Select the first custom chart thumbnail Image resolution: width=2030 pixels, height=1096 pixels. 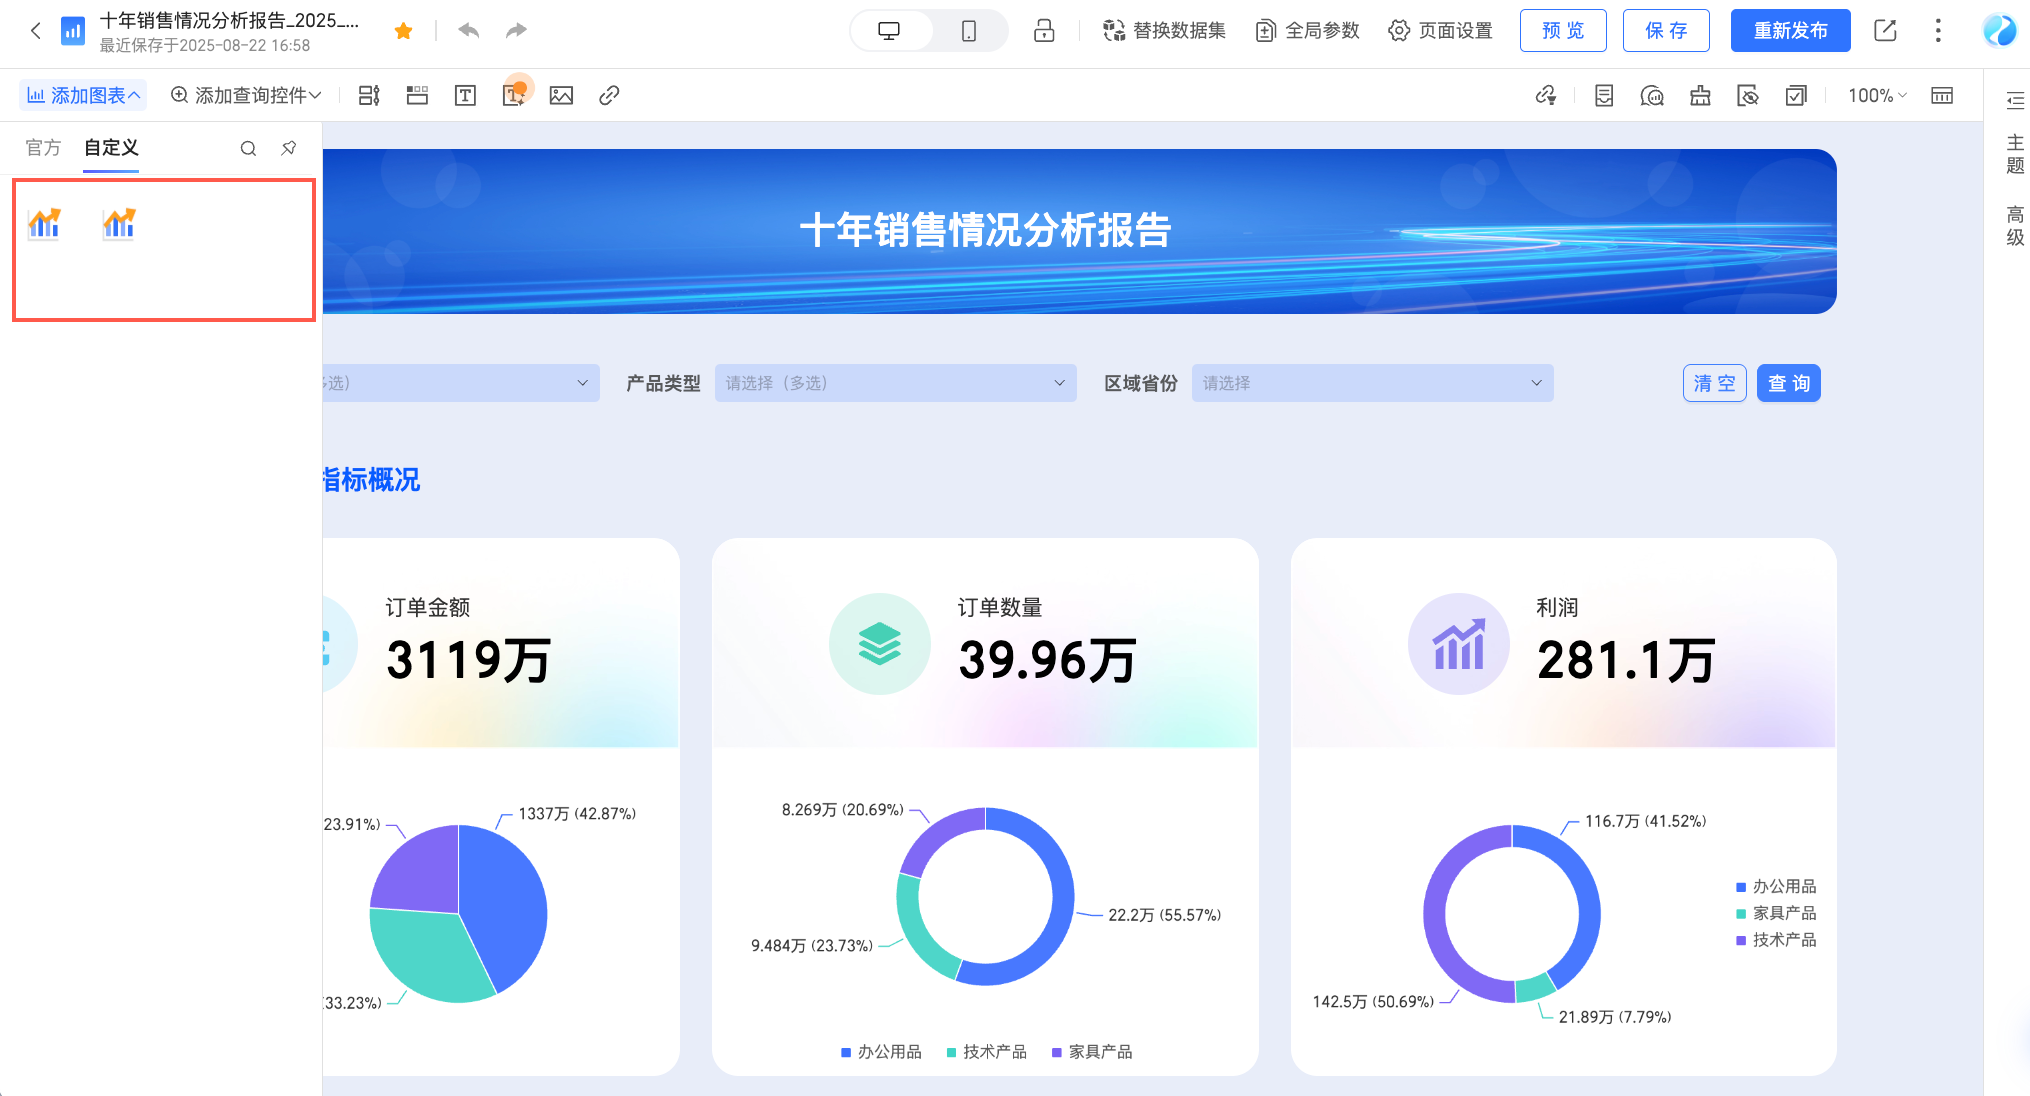tap(45, 223)
